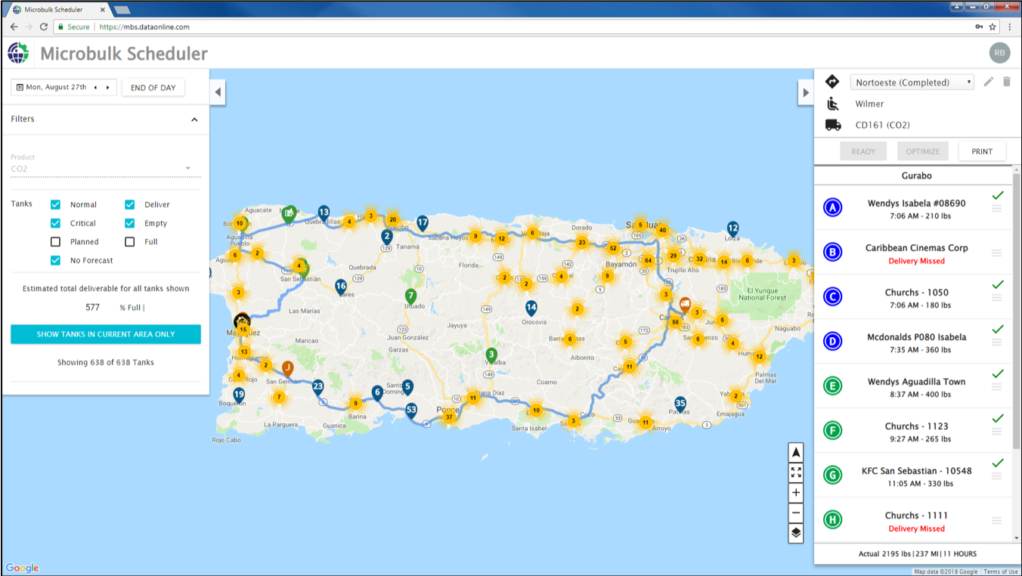Select stop A marker for Wendys Isabela
The width and height of the screenshot is (1022, 576).
point(832,207)
